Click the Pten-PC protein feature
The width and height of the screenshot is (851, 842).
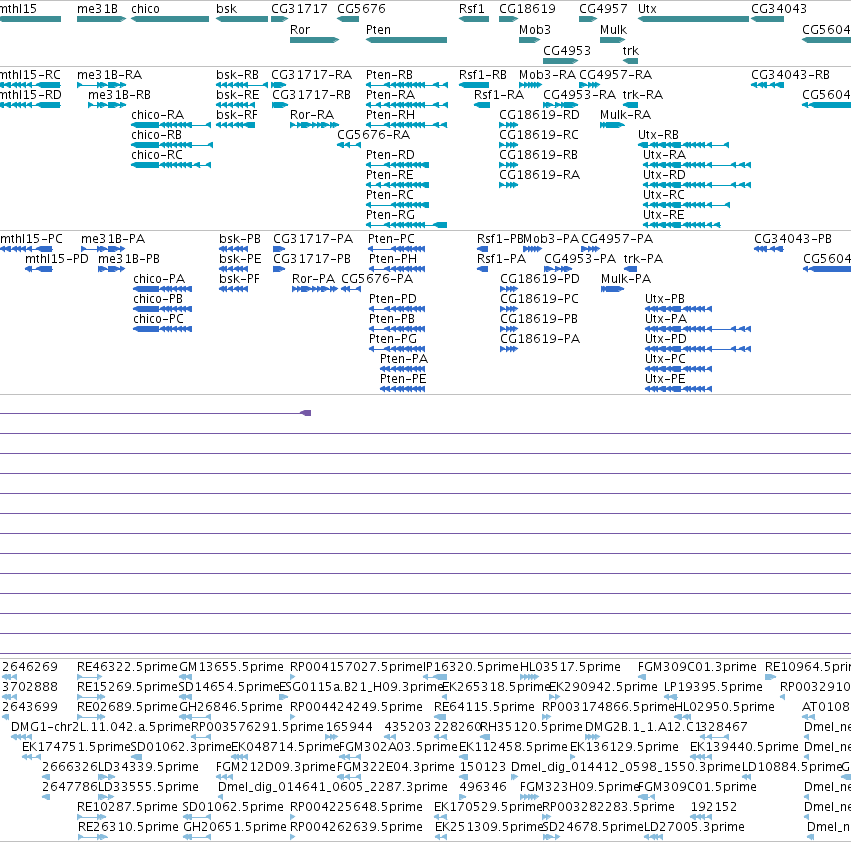(397, 249)
